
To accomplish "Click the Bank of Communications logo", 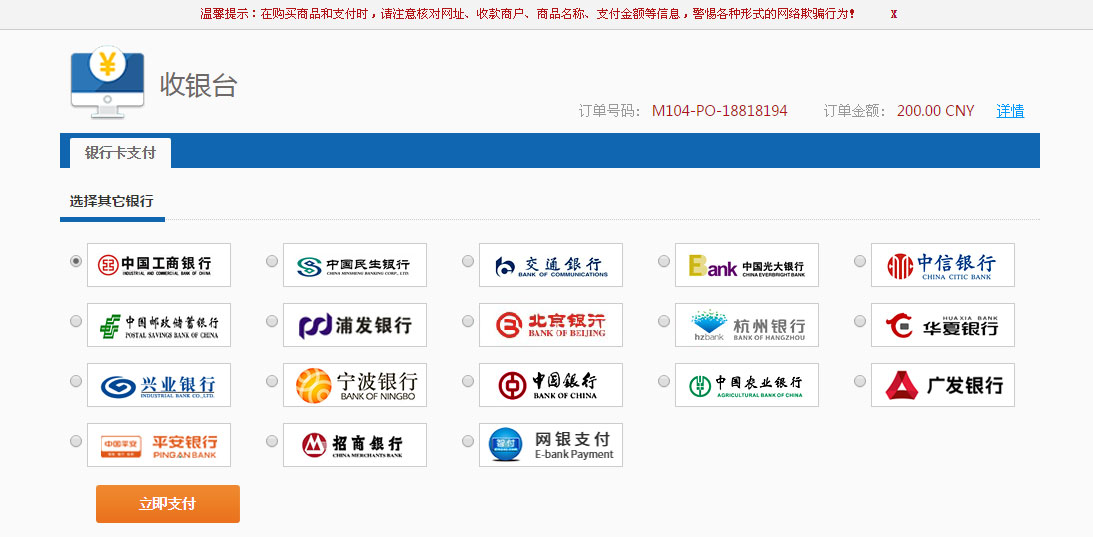I will point(551,265).
